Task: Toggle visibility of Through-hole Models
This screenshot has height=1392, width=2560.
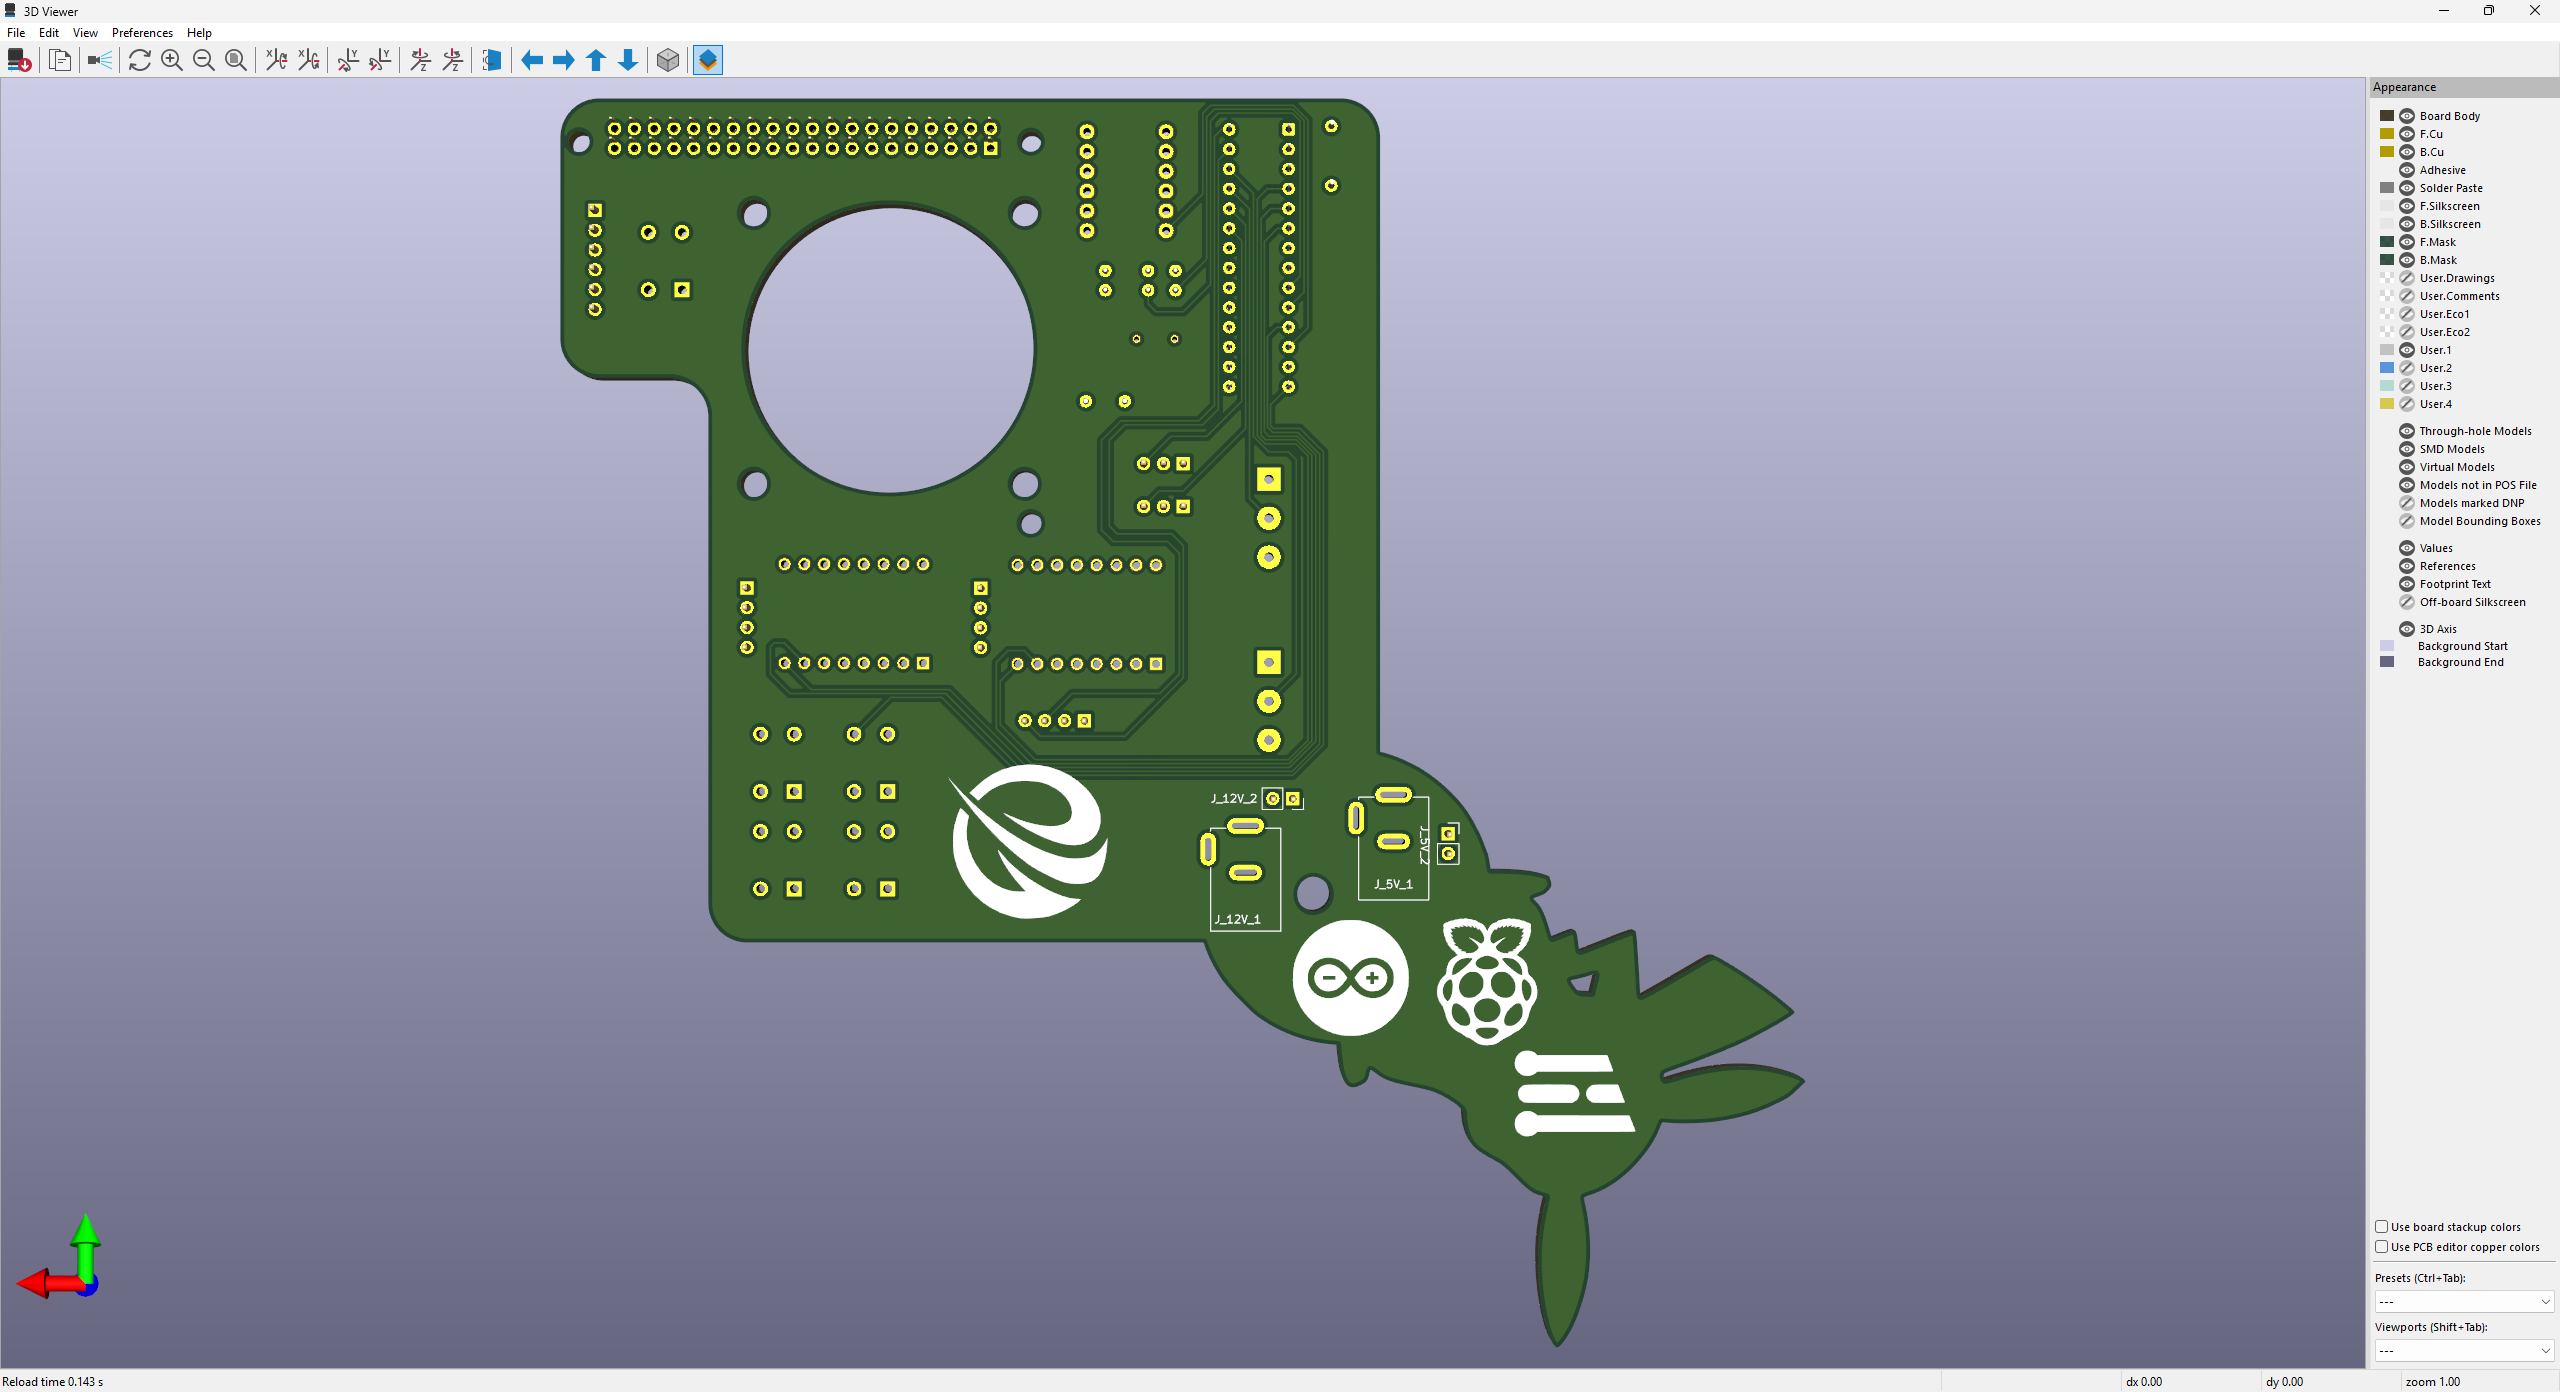Action: [2407, 431]
